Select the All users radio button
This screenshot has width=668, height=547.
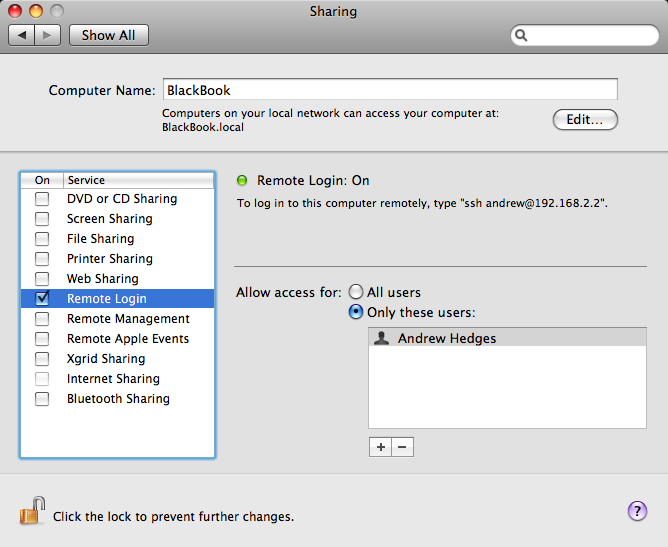tap(356, 292)
